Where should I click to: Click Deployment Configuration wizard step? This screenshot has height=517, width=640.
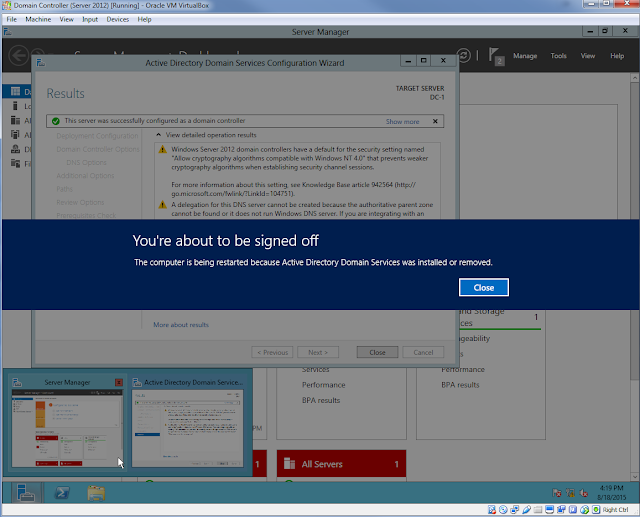97,136
